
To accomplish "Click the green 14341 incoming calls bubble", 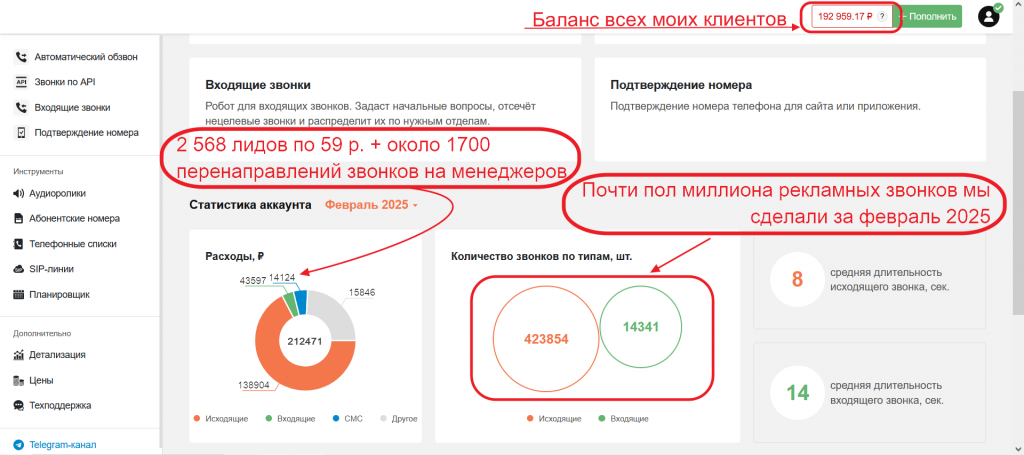I will tap(641, 328).
